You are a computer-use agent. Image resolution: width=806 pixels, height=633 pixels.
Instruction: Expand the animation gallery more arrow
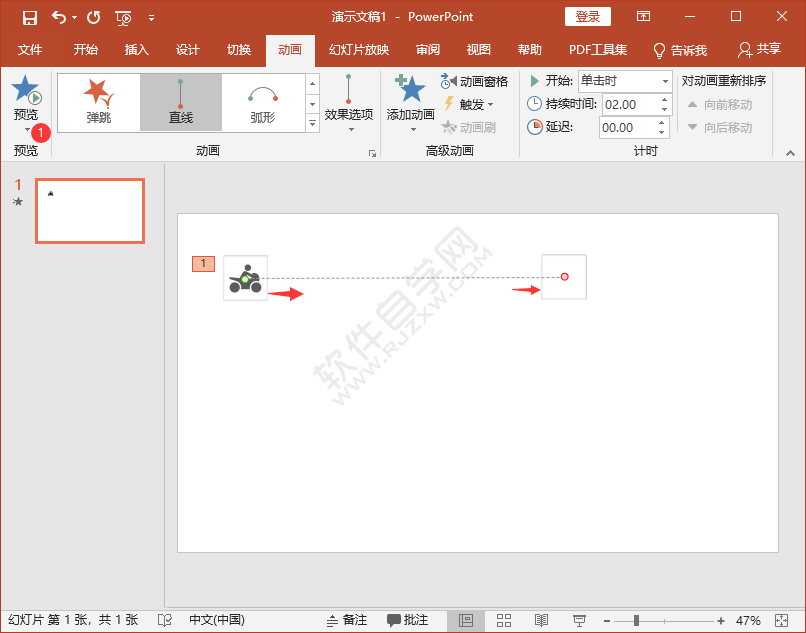point(312,123)
